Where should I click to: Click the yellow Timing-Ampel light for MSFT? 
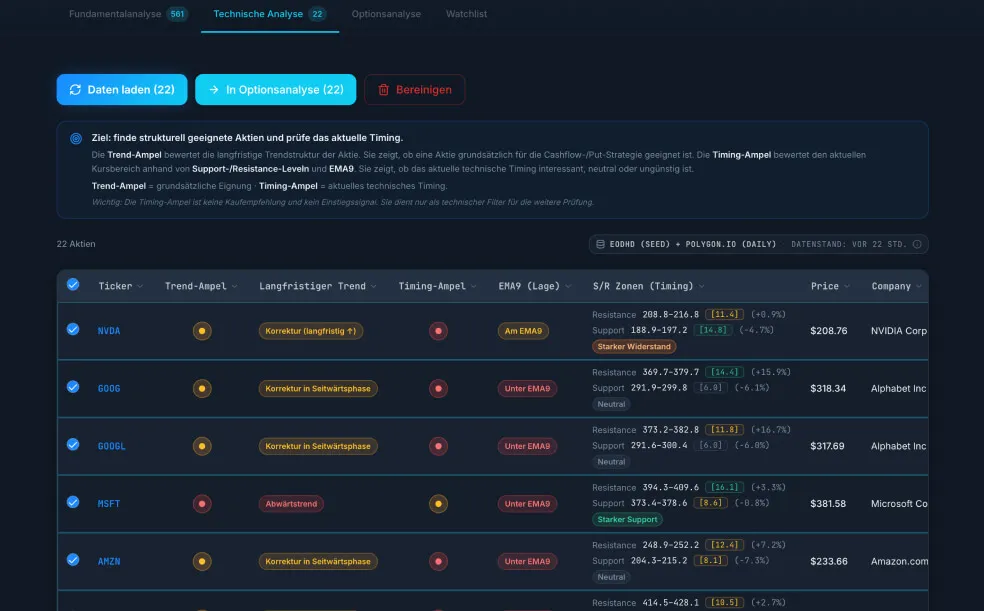point(438,504)
